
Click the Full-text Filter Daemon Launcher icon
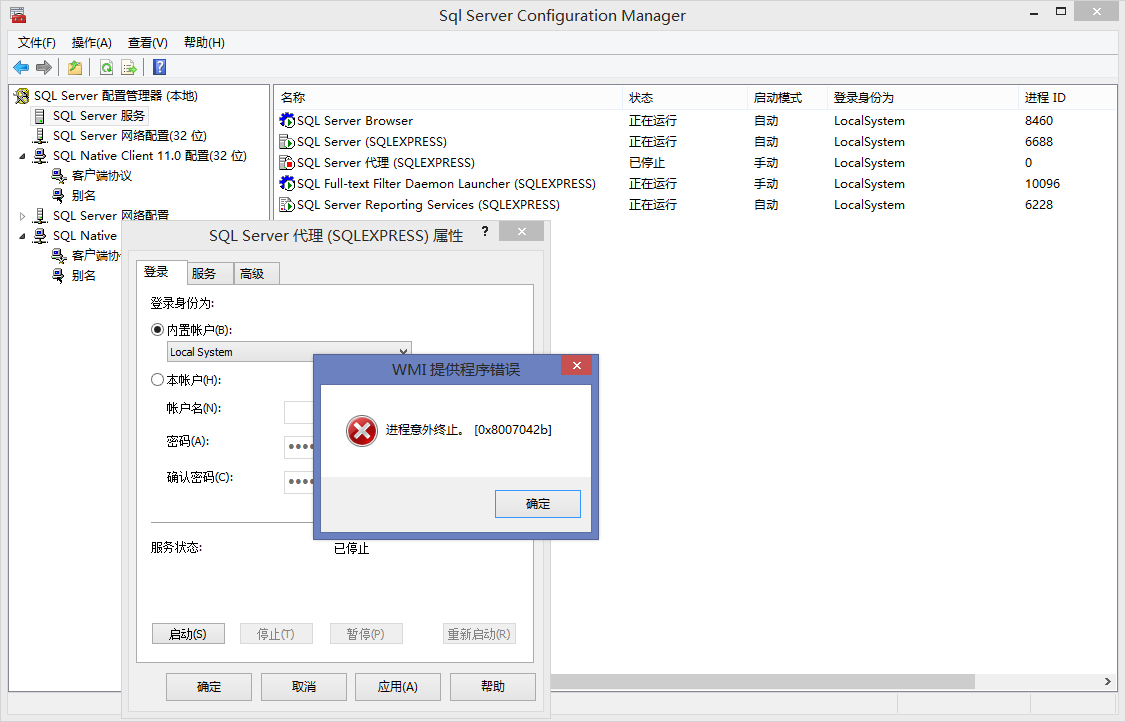pyautogui.click(x=287, y=183)
